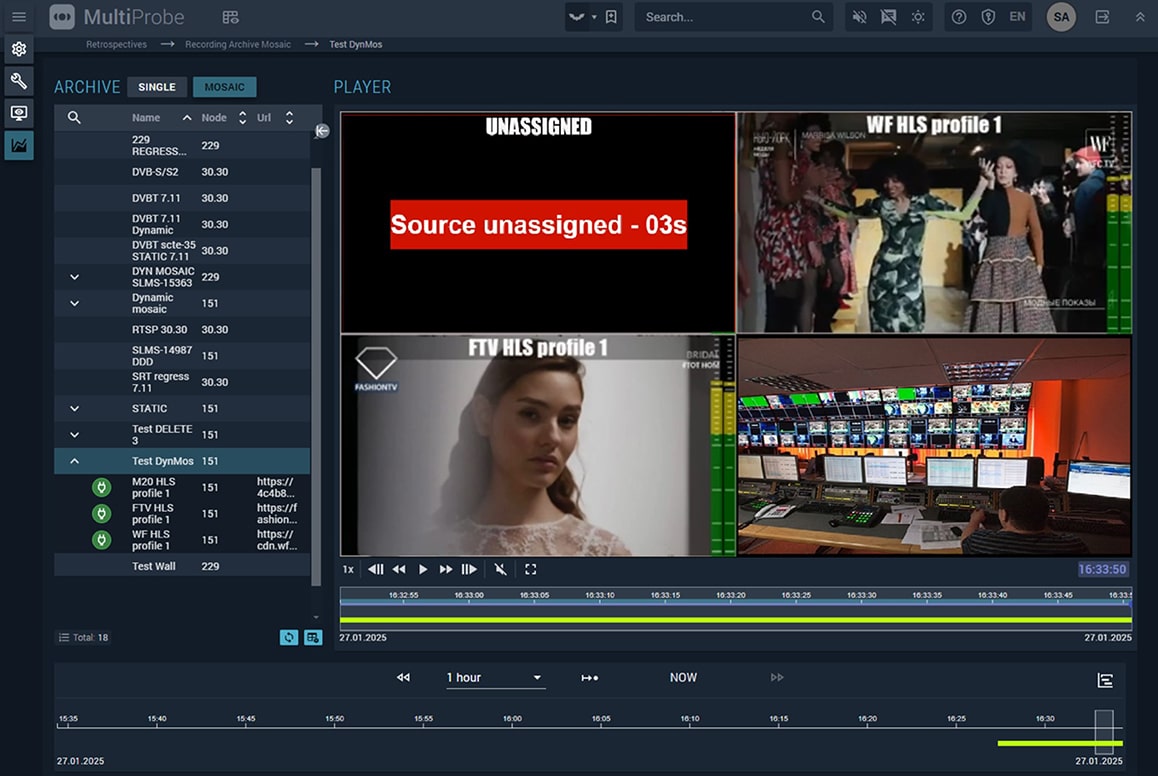The width and height of the screenshot is (1158, 776).
Task: Open the monitor display sidebar icon
Action: 19,113
